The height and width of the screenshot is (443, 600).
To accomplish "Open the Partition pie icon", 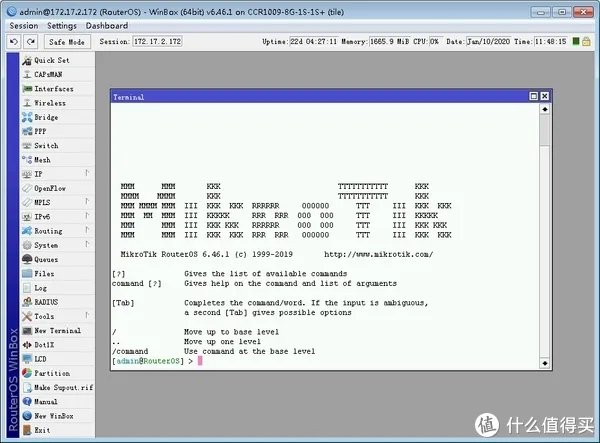I will (x=27, y=373).
